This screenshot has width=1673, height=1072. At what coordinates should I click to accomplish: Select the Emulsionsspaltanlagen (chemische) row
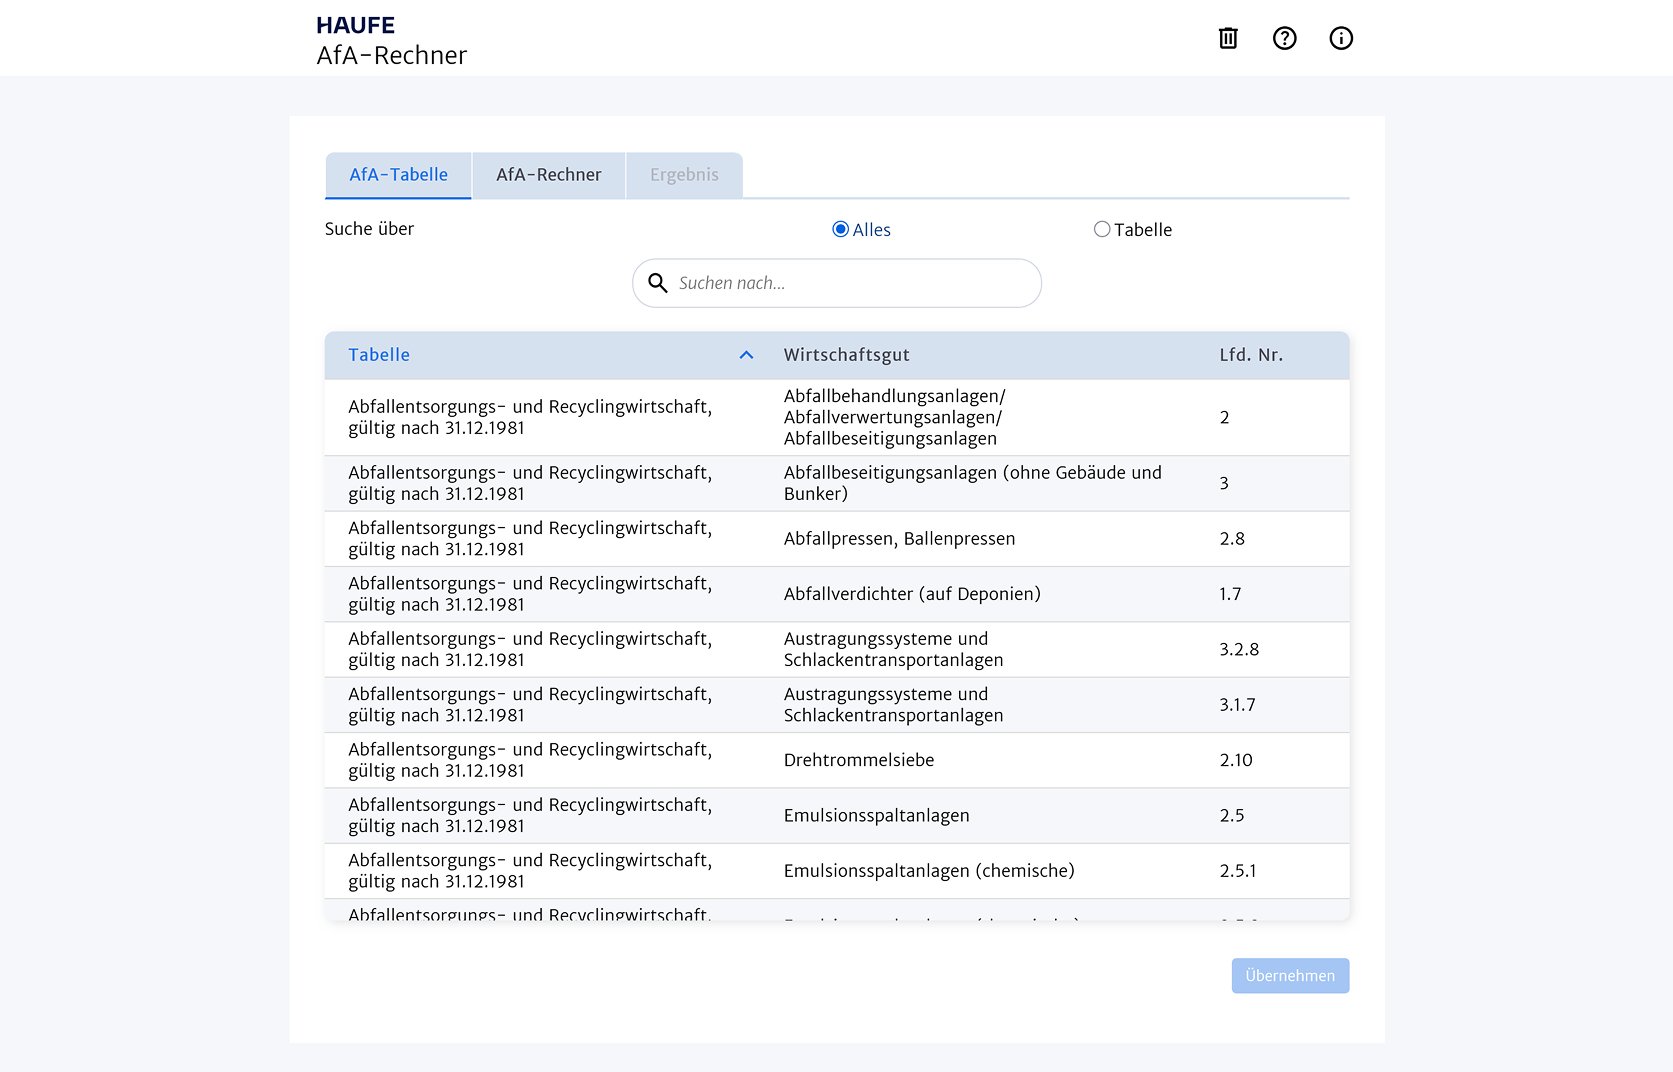click(x=837, y=871)
